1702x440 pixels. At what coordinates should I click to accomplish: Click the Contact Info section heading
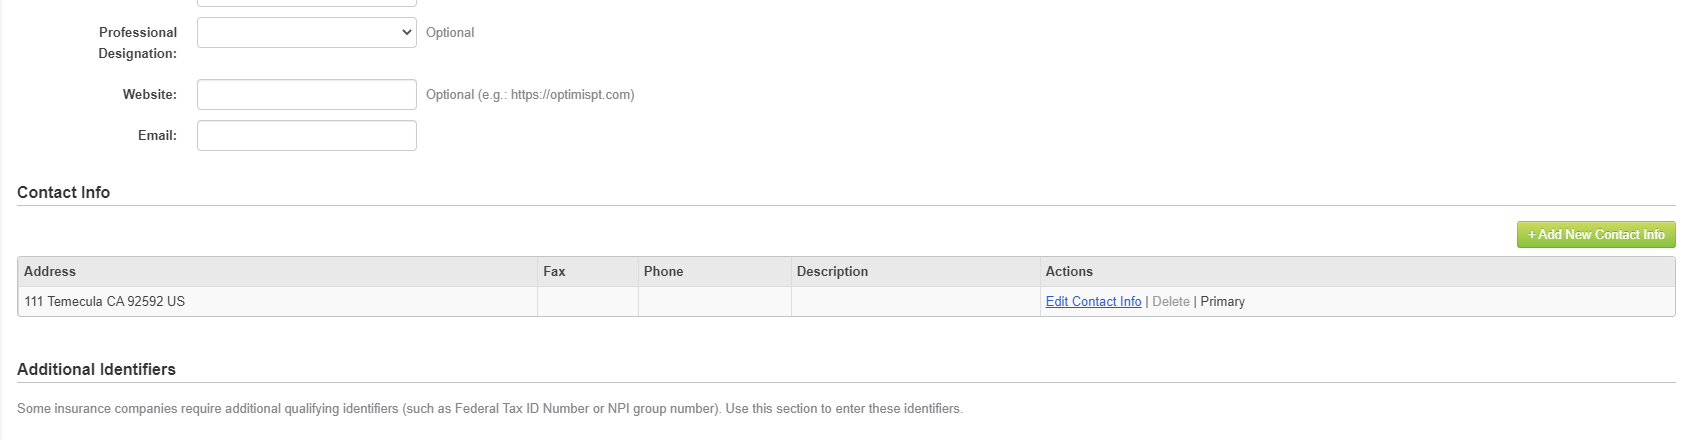(63, 193)
